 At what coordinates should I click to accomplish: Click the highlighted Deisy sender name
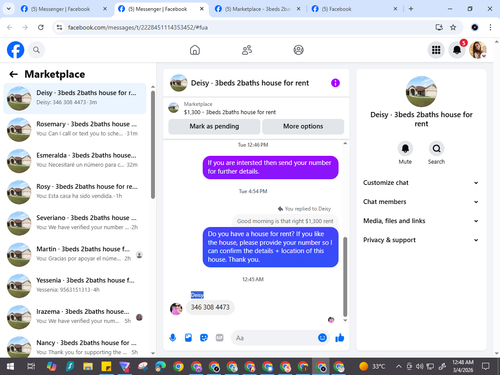[x=197, y=295]
